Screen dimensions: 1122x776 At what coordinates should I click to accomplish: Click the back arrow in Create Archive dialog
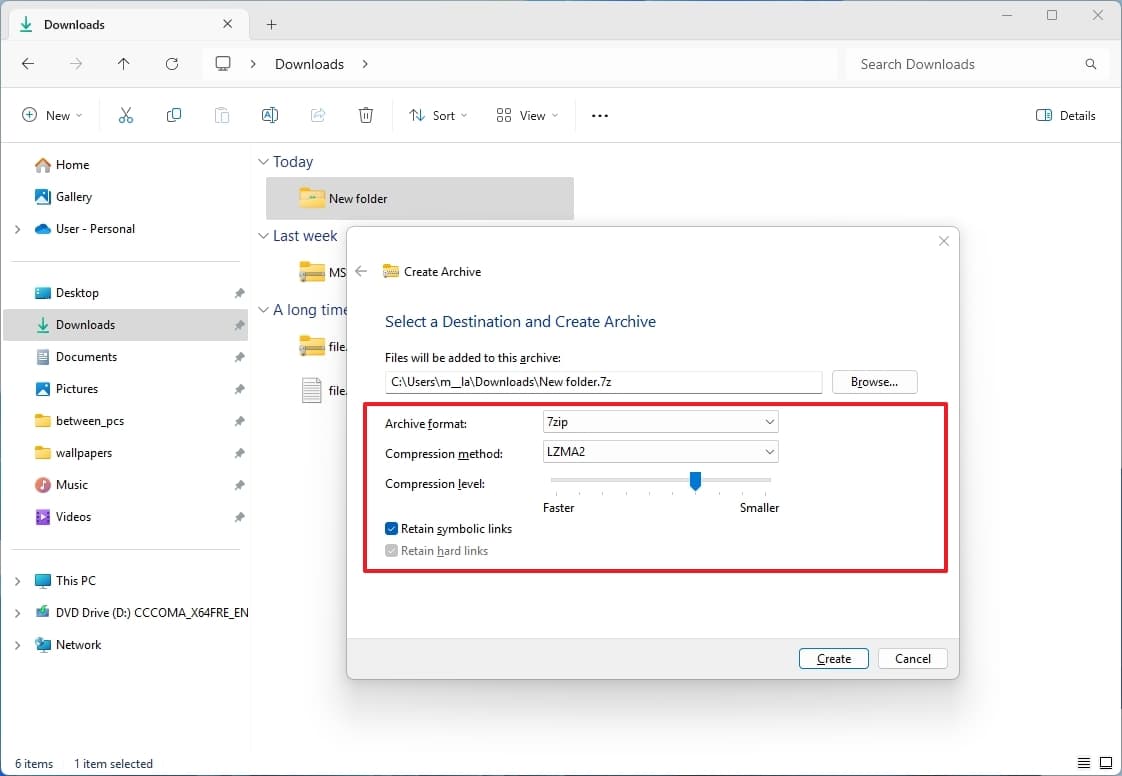click(361, 270)
